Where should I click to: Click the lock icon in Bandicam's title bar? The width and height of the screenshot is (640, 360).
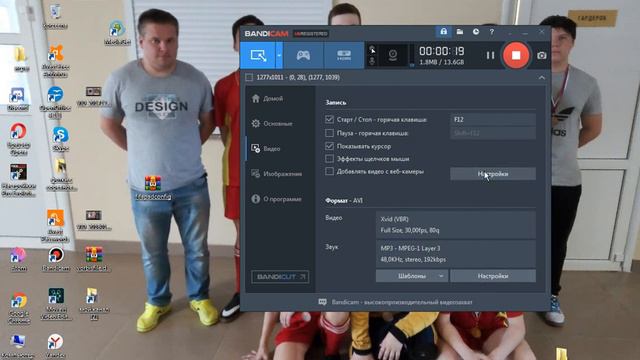(444, 31)
